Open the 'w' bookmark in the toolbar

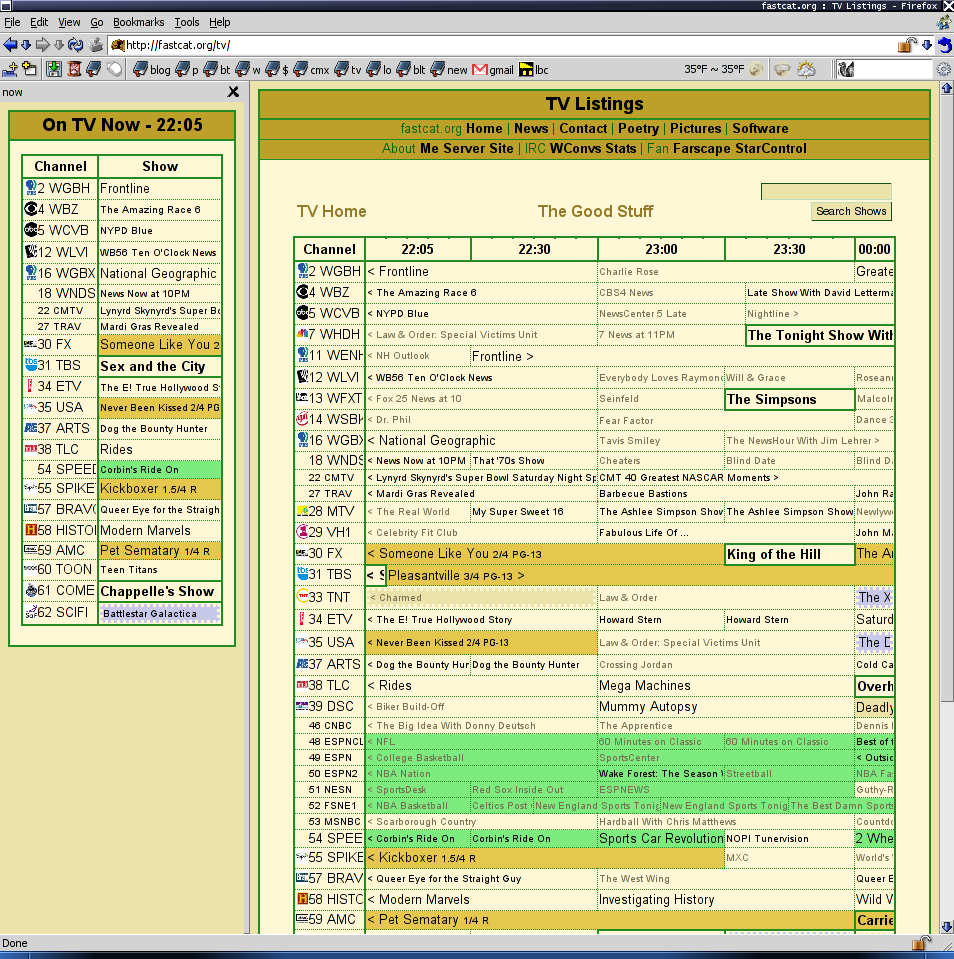point(248,70)
